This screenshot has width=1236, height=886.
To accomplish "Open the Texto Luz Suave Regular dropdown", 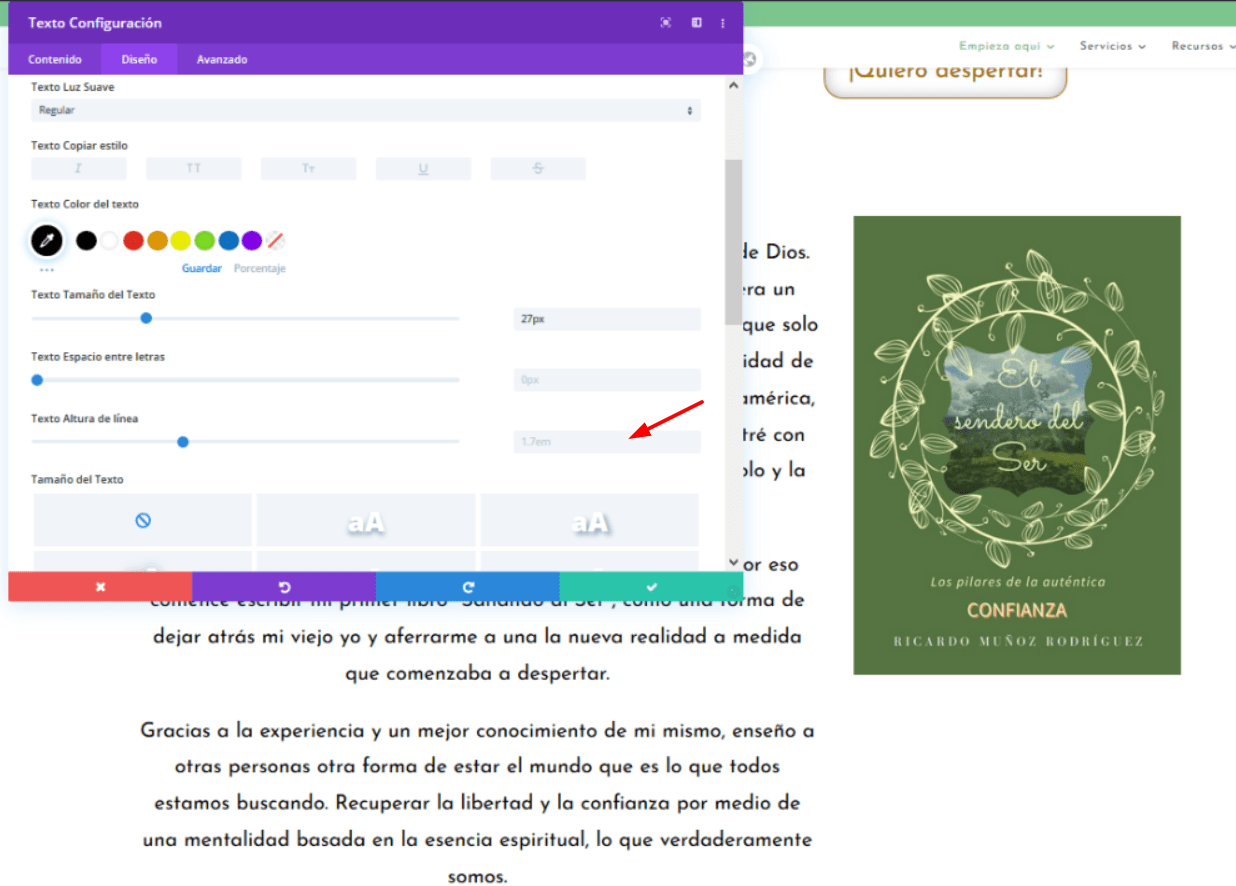I will (x=366, y=110).
